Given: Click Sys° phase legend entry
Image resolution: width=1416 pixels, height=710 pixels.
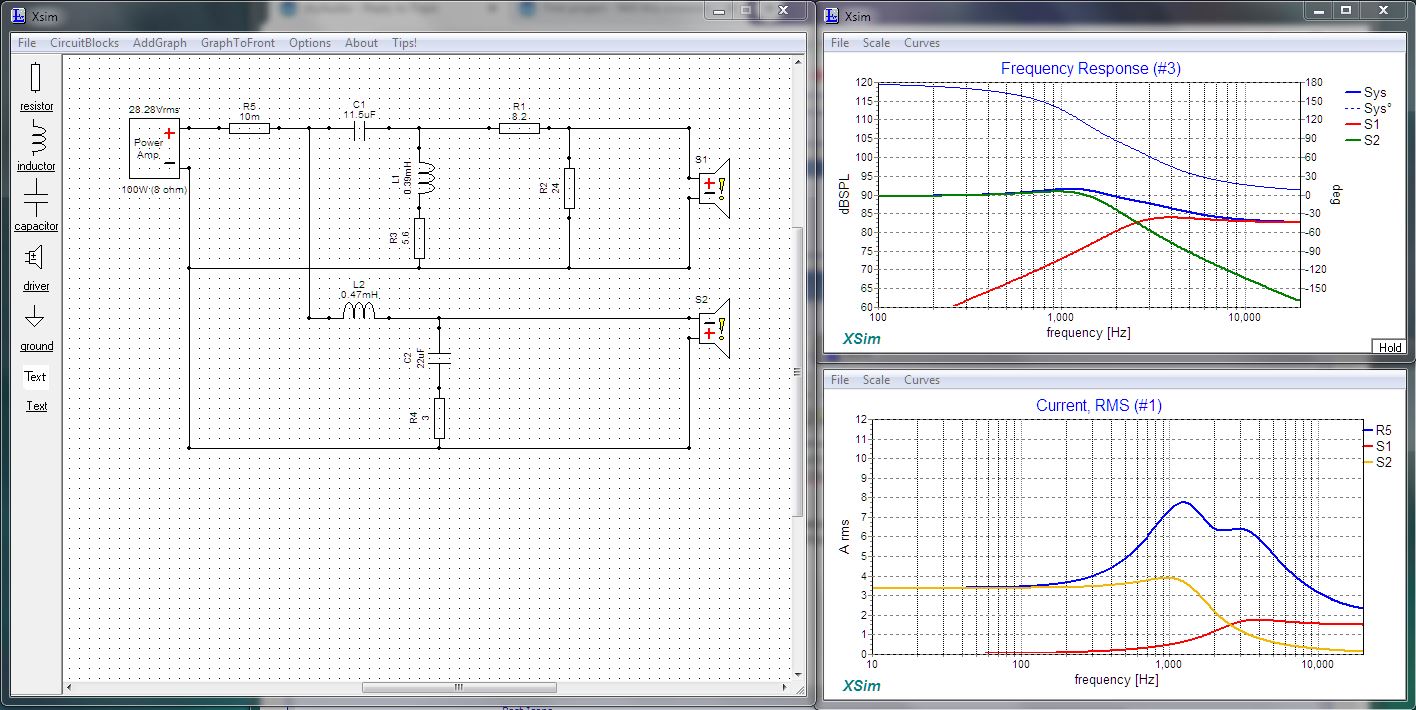Looking at the screenshot, I should coord(1368,108).
